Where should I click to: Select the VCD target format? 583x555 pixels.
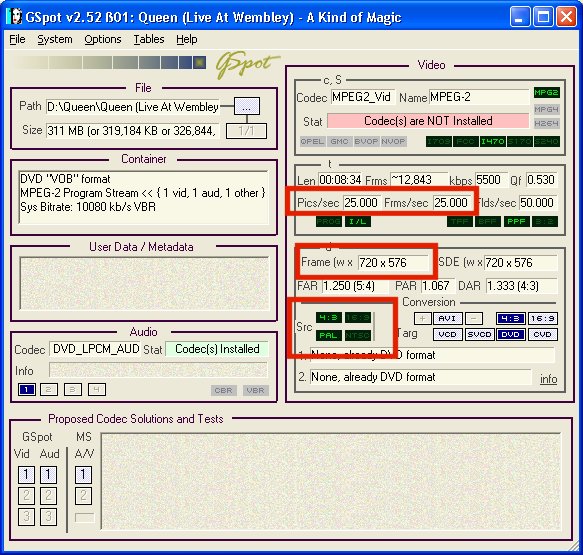(447, 334)
